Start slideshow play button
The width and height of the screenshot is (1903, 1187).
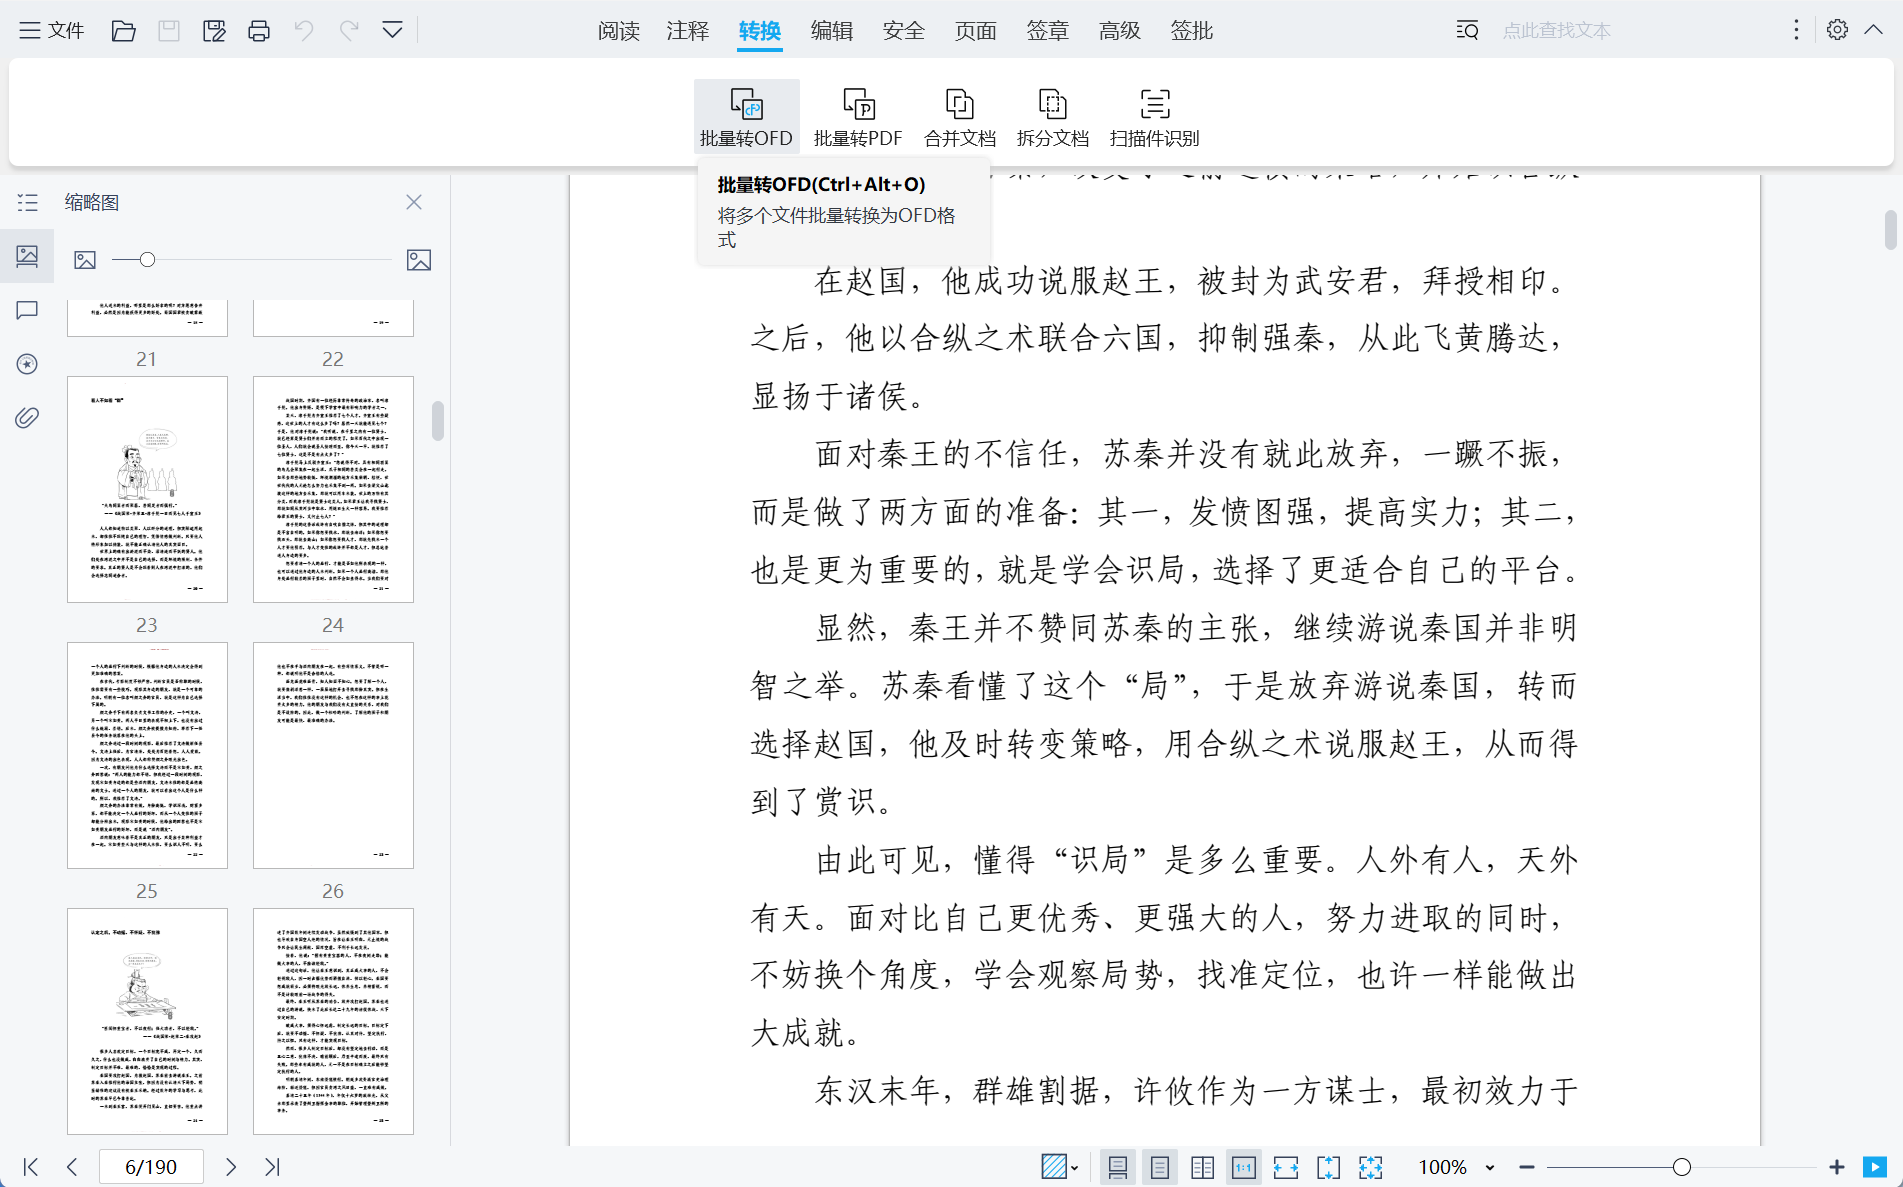[x=1875, y=1167]
